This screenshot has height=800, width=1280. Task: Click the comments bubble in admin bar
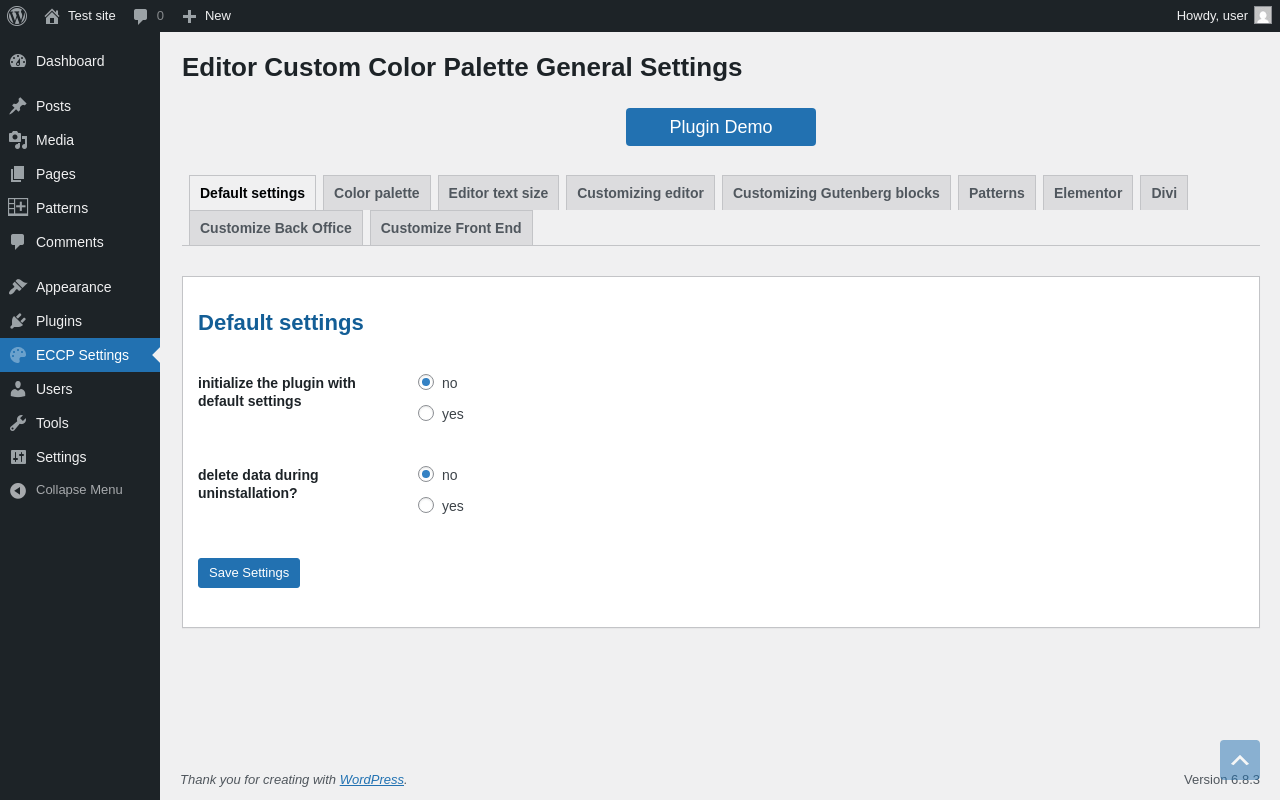click(141, 16)
